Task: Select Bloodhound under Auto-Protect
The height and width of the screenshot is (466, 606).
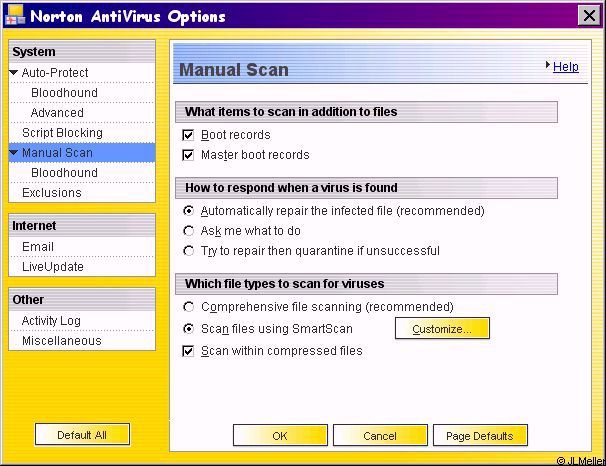Action: 64,93
